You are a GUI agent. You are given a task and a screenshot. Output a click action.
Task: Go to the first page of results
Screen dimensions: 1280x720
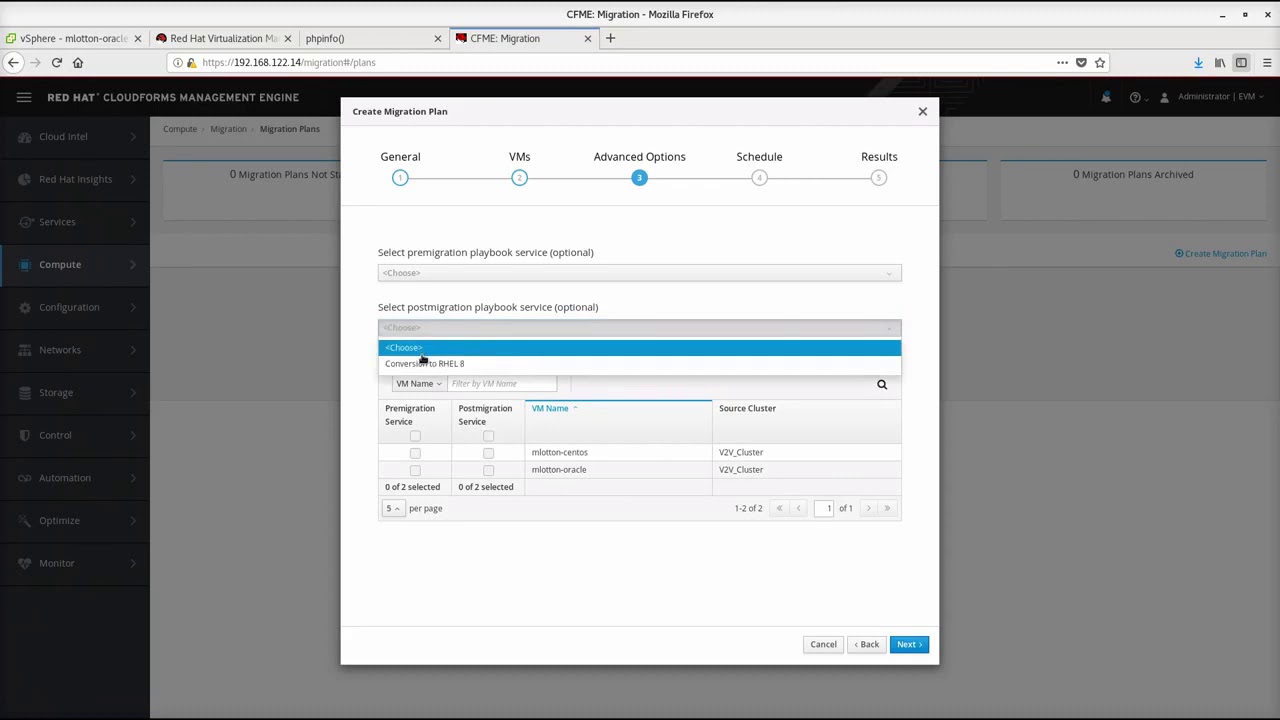(779, 508)
